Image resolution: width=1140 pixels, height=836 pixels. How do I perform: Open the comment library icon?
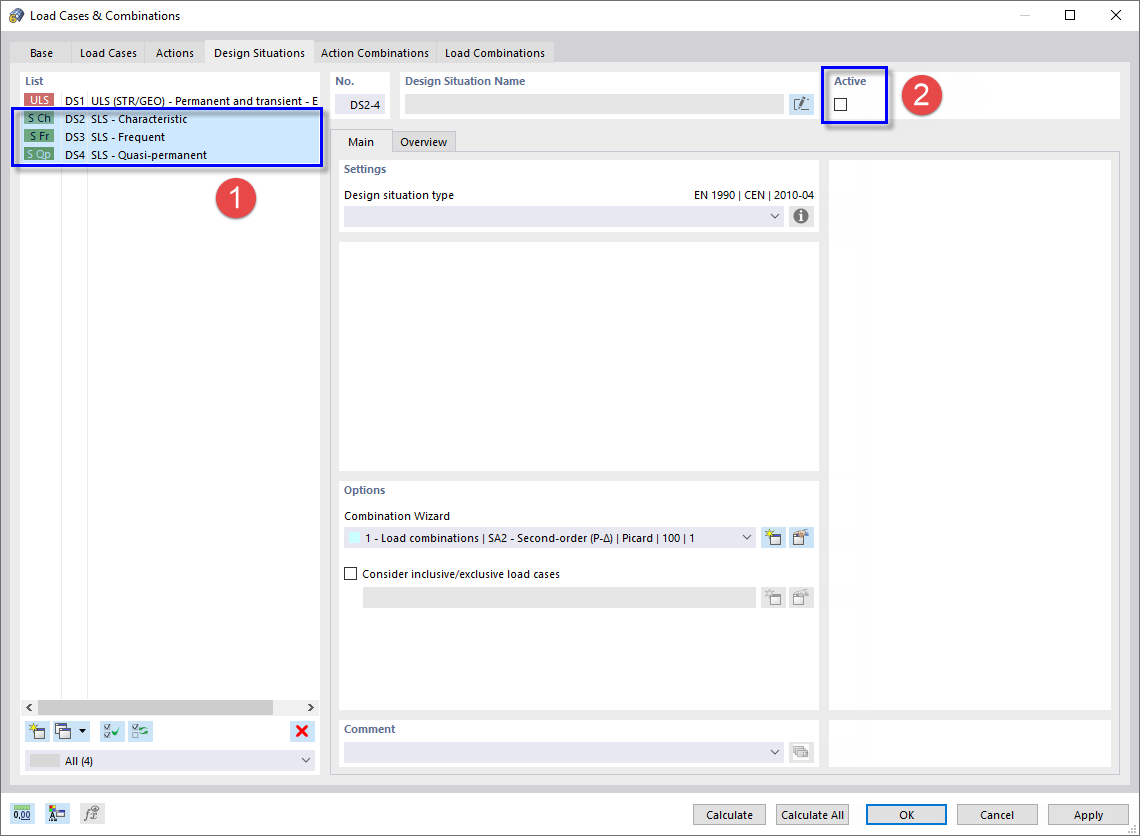[800, 752]
